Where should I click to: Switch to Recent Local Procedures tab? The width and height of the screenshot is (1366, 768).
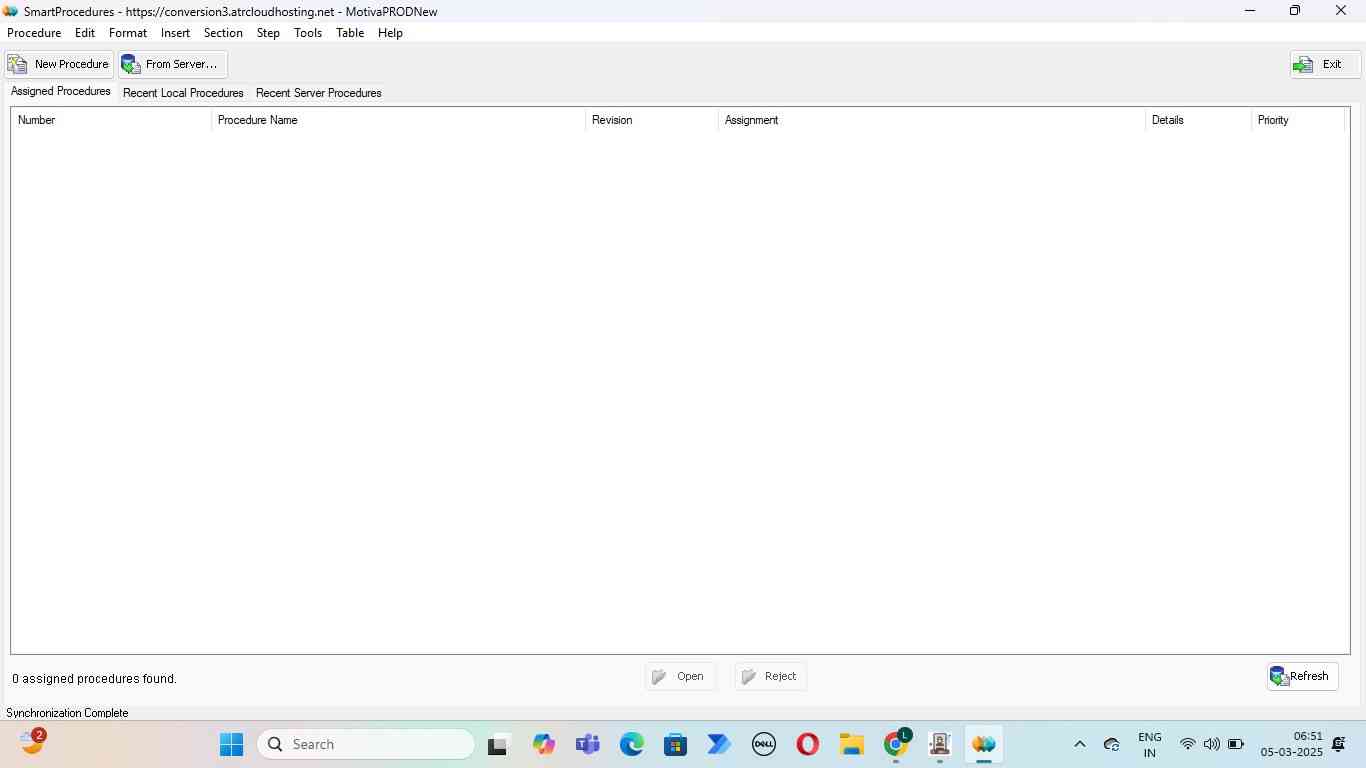[x=183, y=93]
